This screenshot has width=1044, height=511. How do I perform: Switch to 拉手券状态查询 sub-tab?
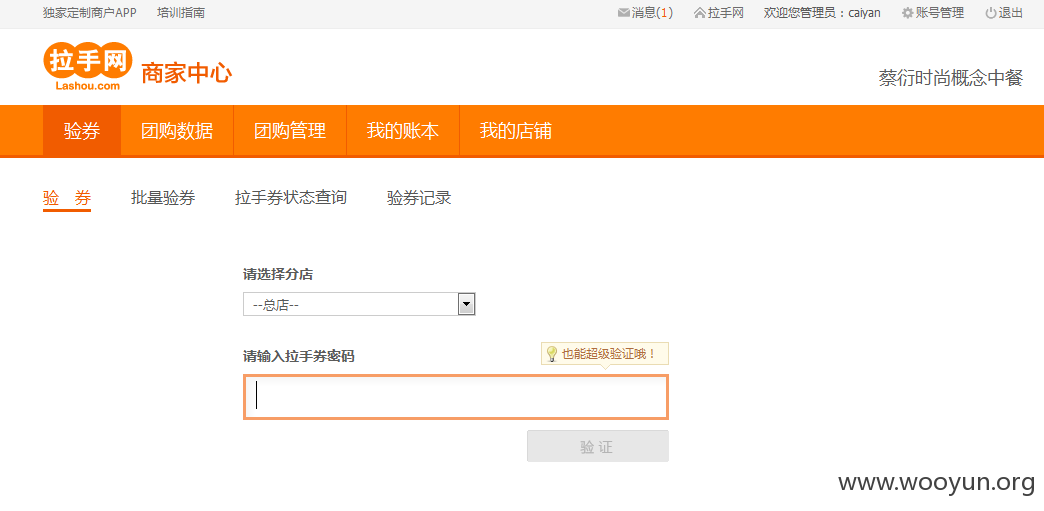pyautogui.click(x=291, y=198)
